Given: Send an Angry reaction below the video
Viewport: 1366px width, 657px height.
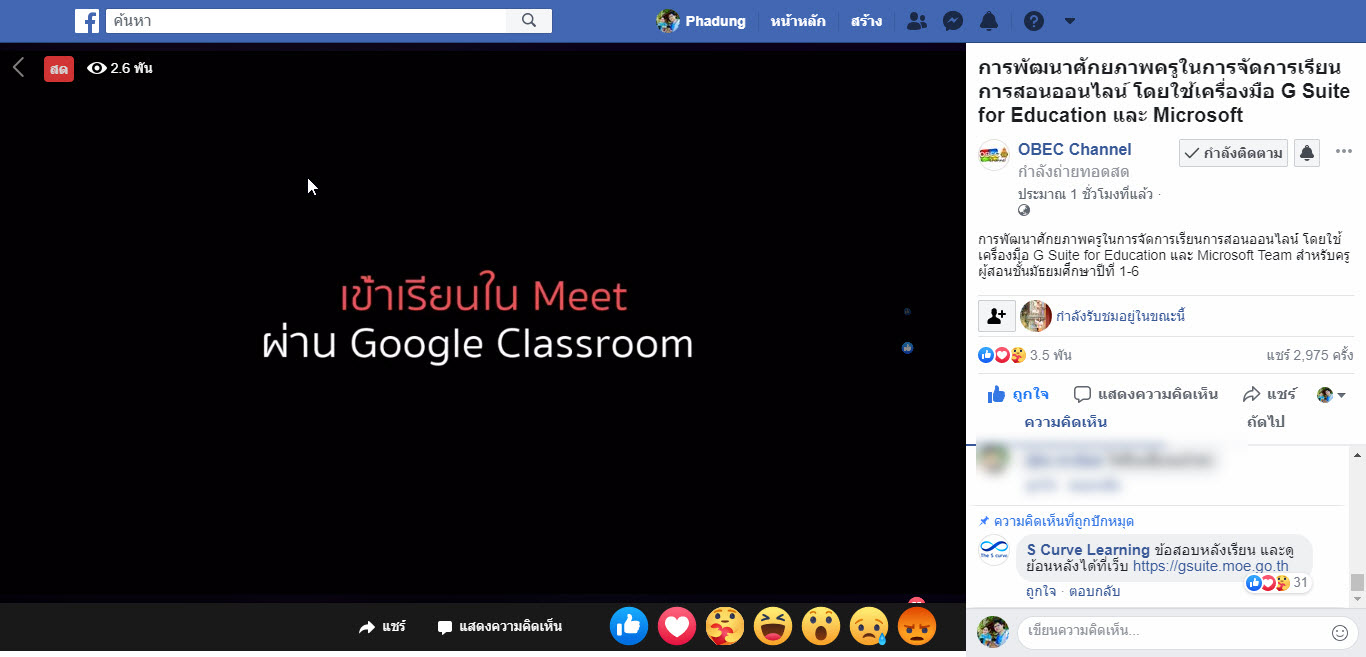Looking at the screenshot, I should coord(916,626).
